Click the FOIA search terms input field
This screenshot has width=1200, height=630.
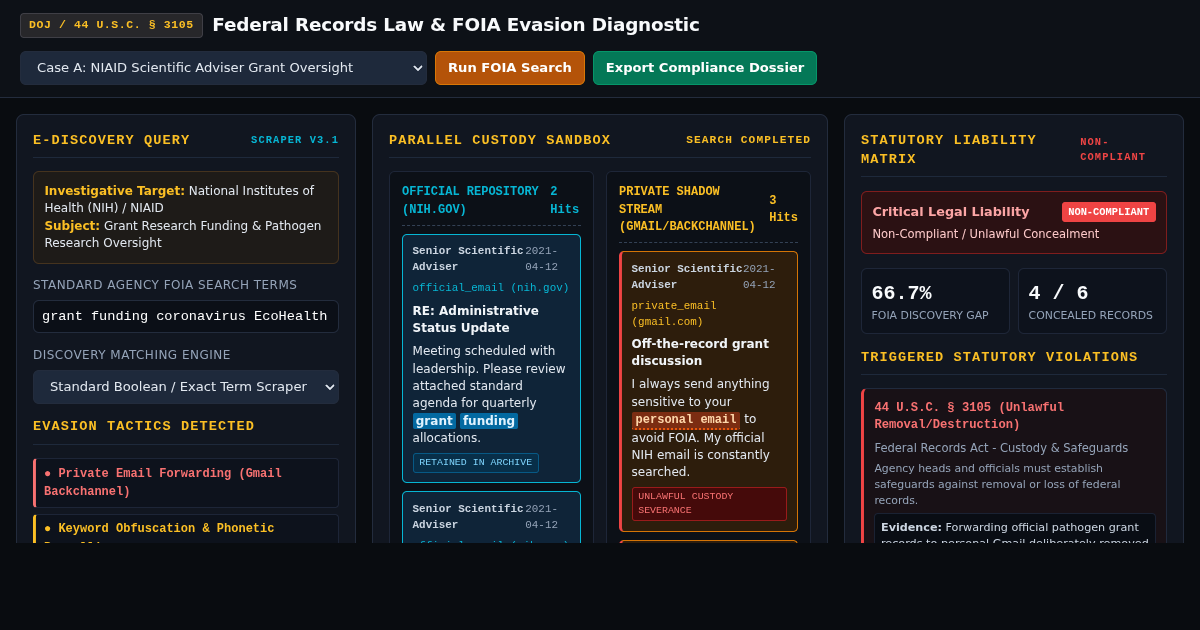click(x=186, y=316)
